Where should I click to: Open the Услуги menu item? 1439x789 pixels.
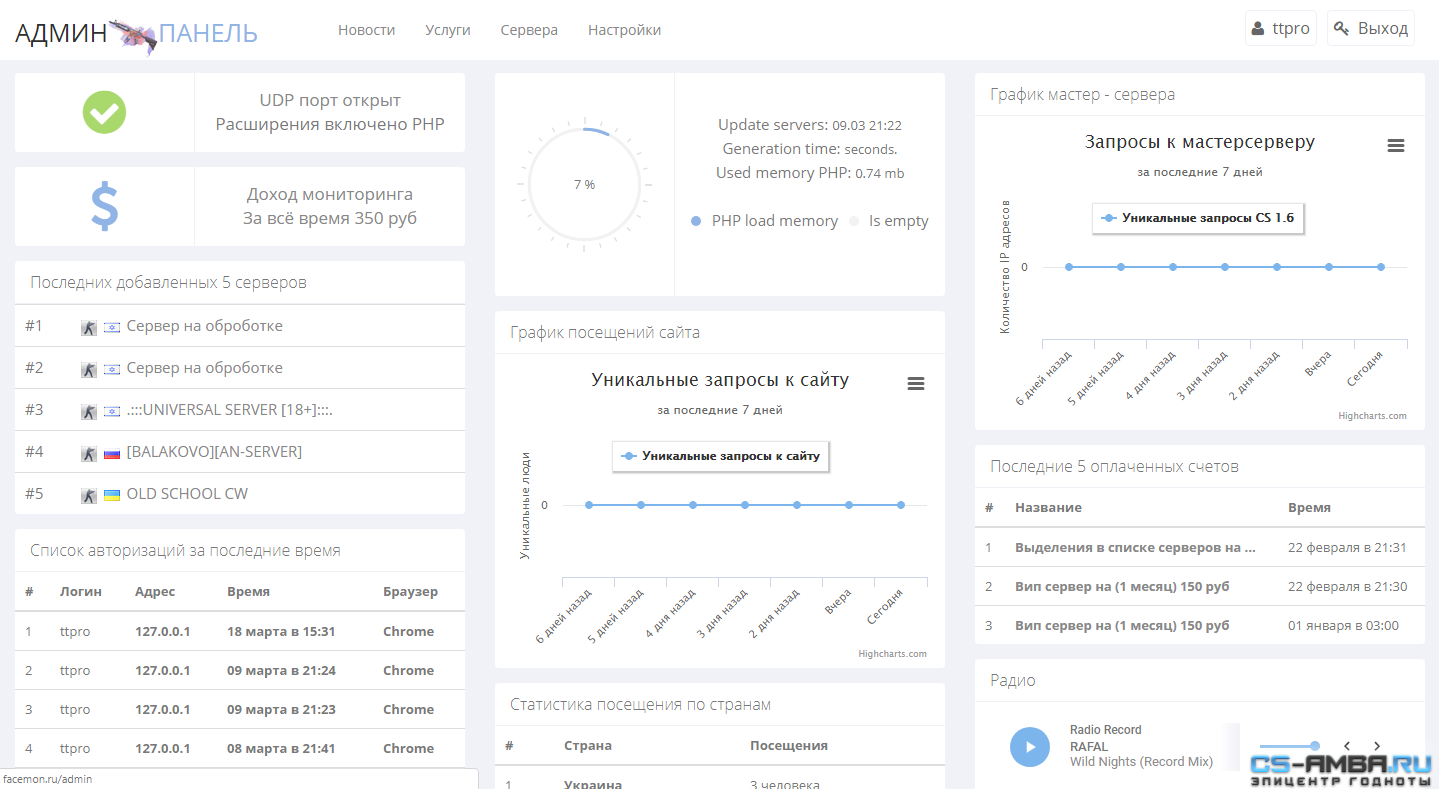447,30
